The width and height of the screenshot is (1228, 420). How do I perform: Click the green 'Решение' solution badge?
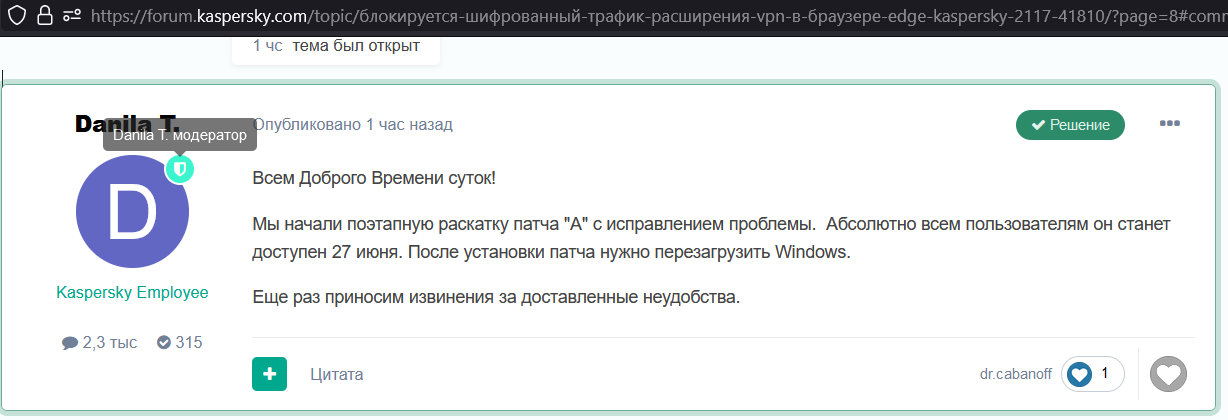(x=1070, y=125)
